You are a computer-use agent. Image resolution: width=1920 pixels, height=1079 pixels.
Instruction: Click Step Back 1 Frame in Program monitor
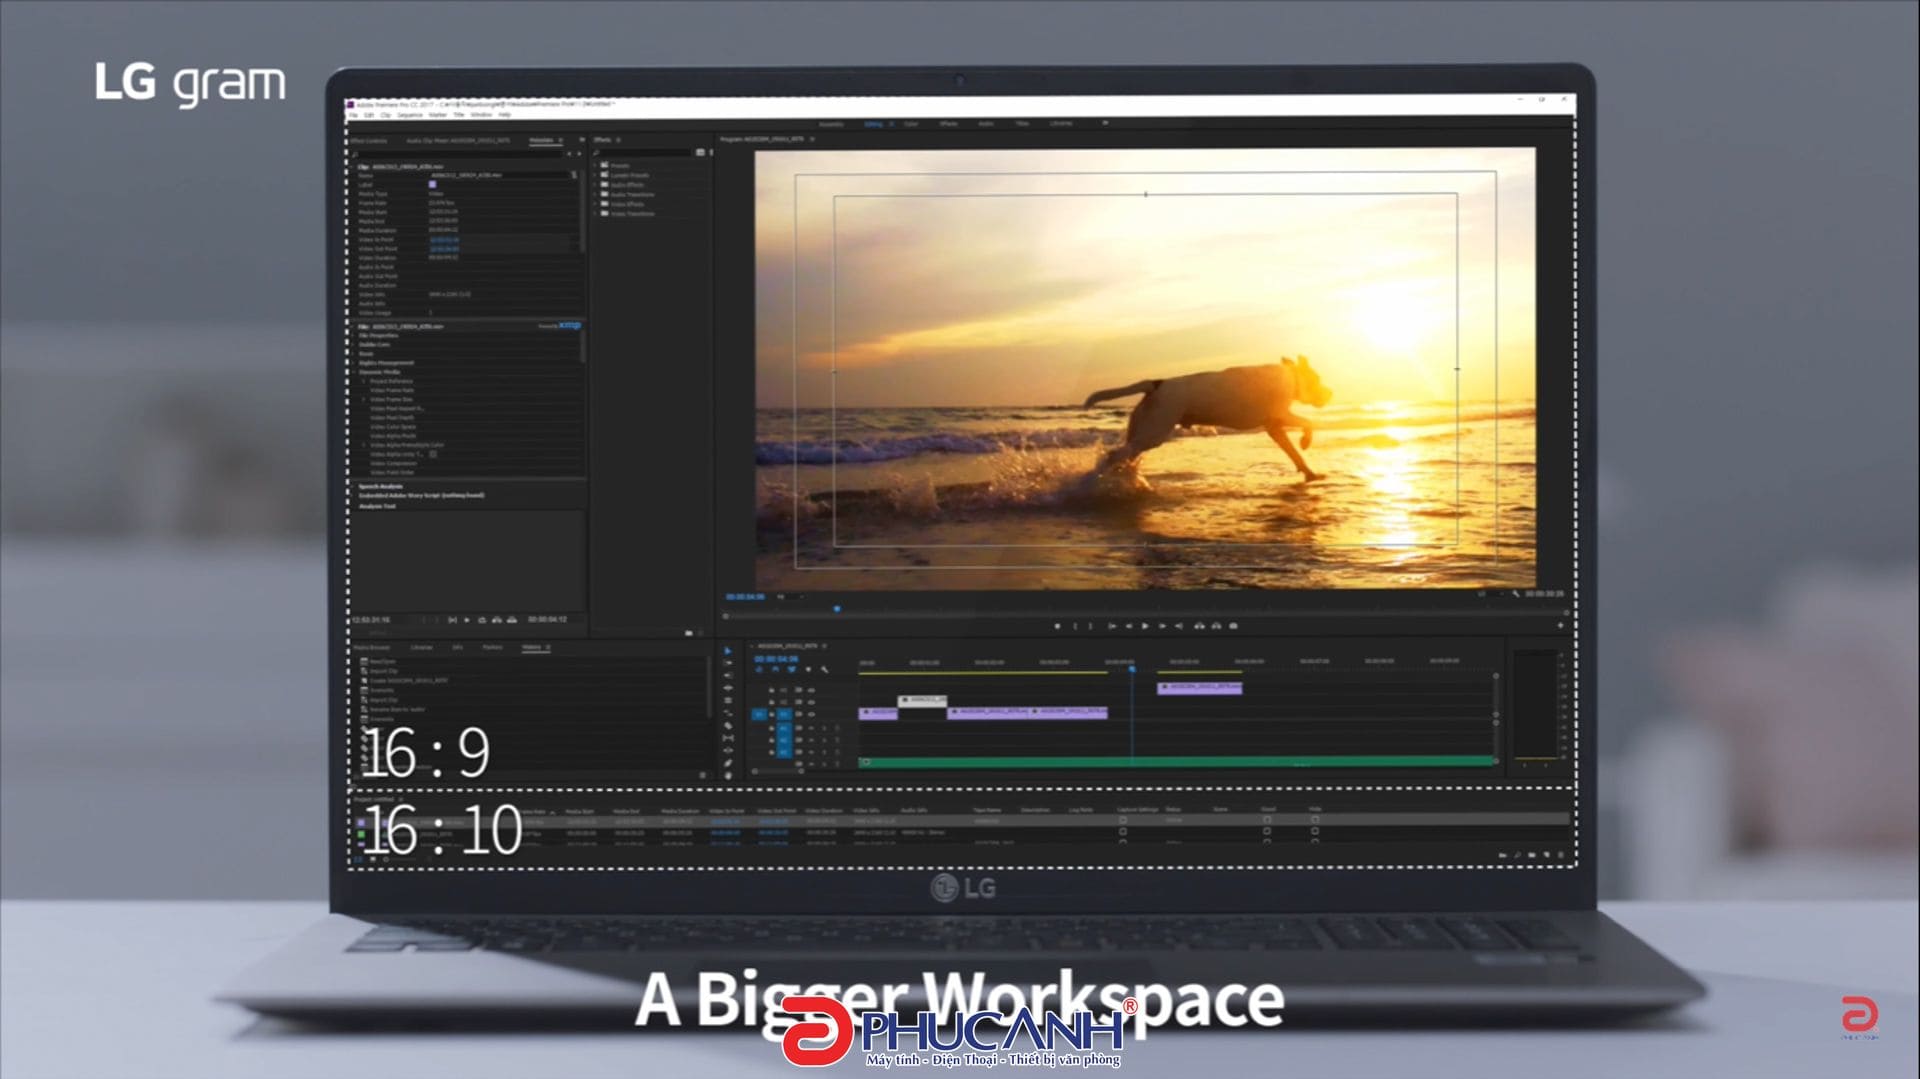[1129, 626]
